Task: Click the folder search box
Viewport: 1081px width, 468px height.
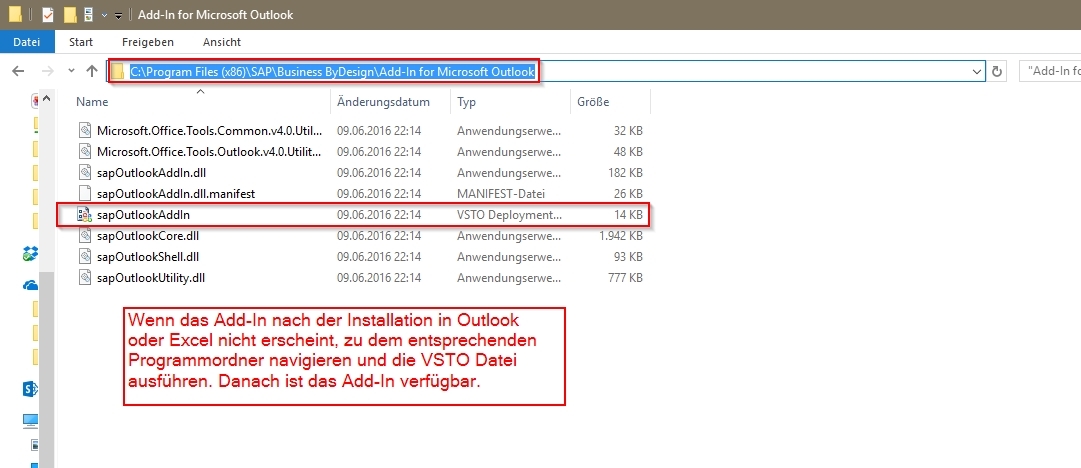Action: pyautogui.click(x=1048, y=71)
